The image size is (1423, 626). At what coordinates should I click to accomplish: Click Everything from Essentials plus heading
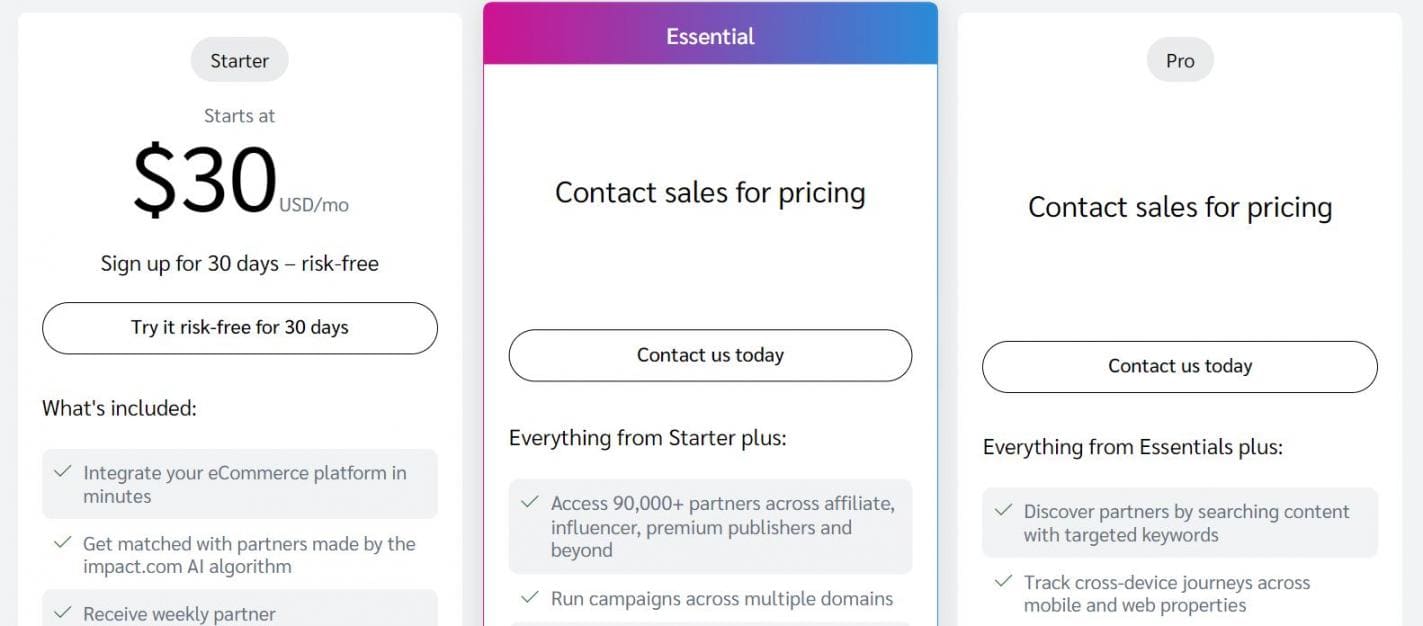point(1132,447)
